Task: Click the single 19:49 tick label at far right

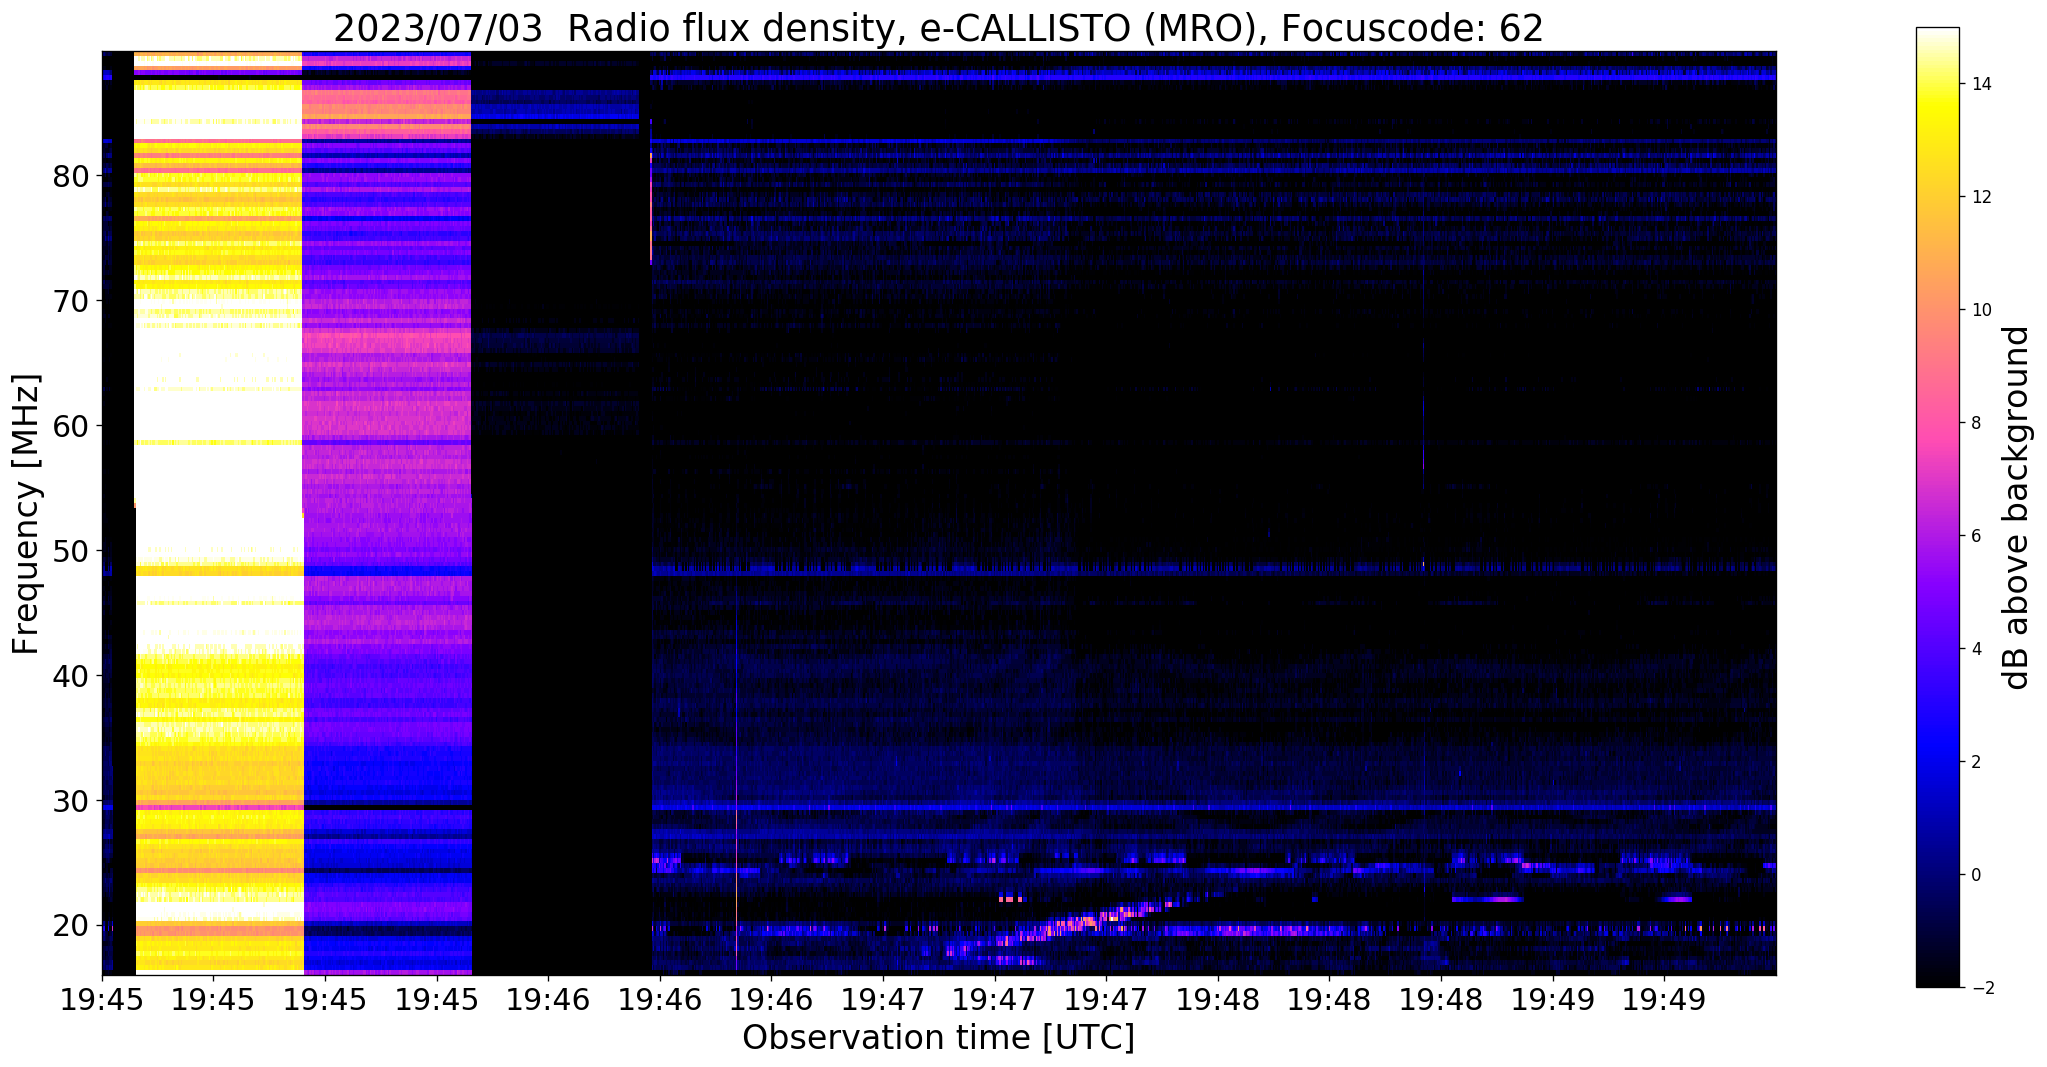Action: pyautogui.click(x=1664, y=998)
